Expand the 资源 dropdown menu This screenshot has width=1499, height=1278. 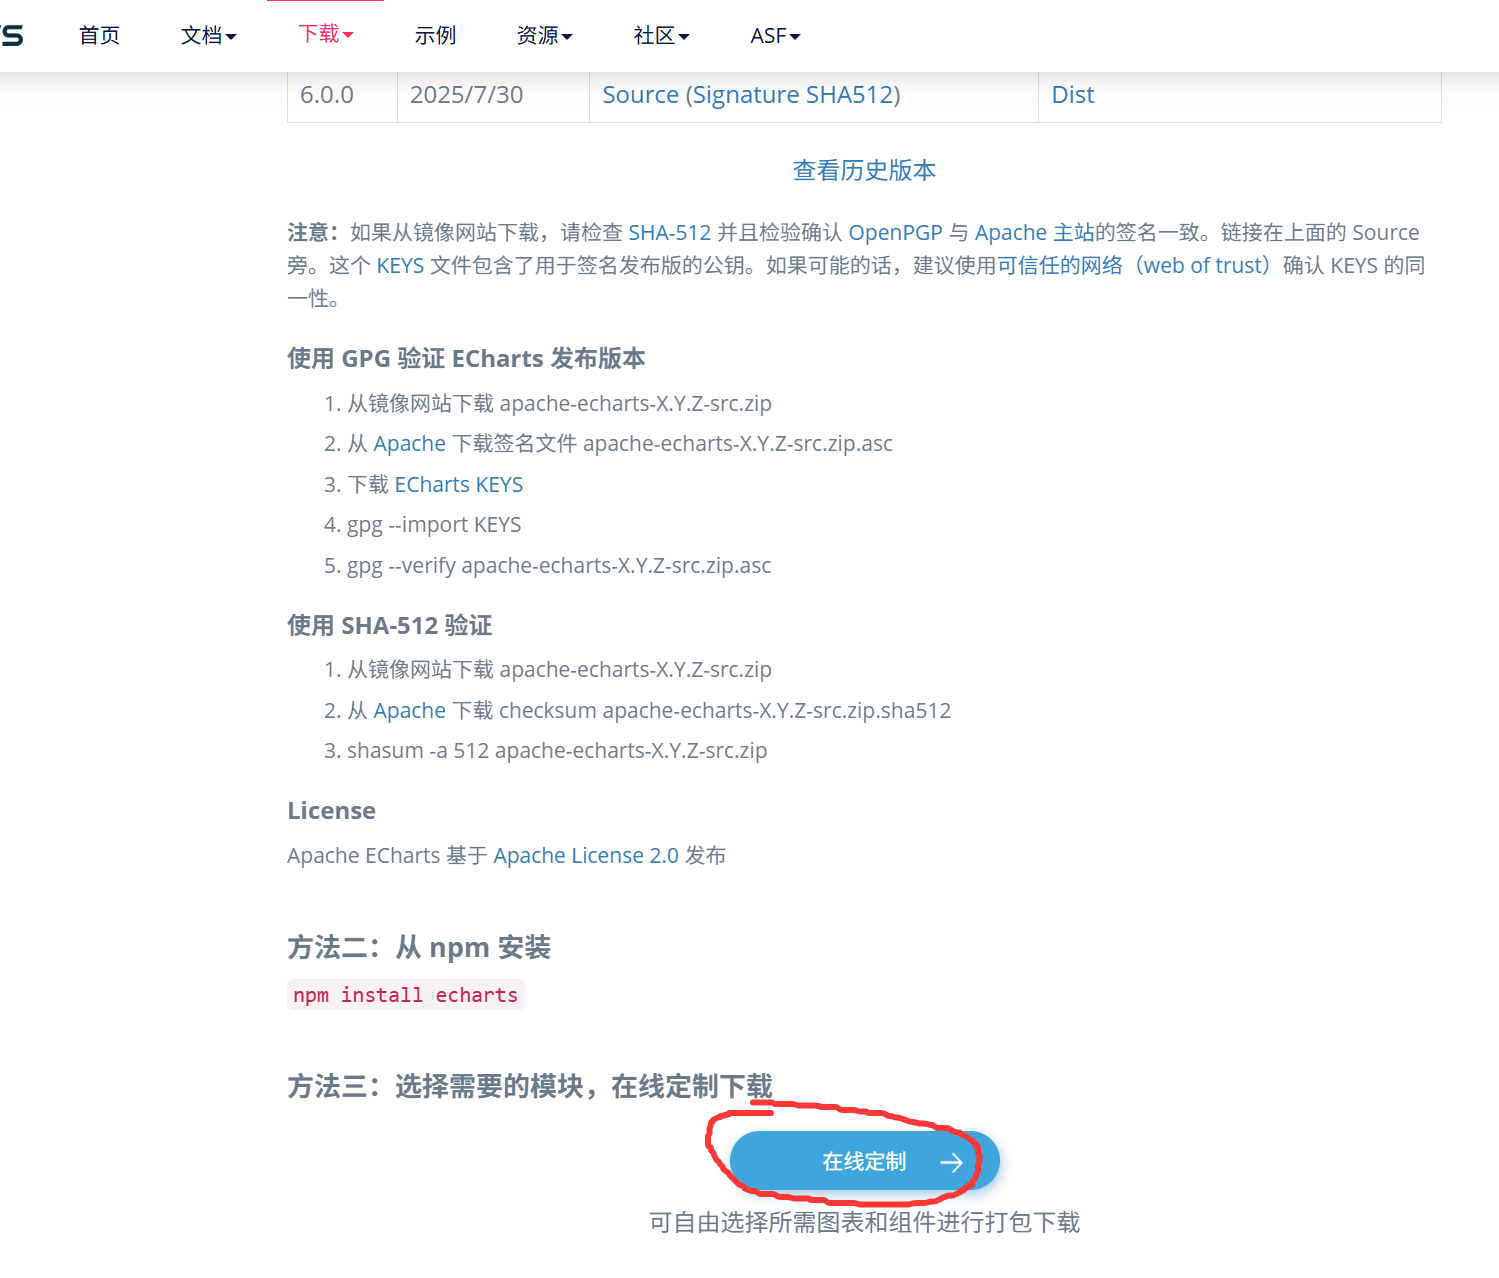544,36
